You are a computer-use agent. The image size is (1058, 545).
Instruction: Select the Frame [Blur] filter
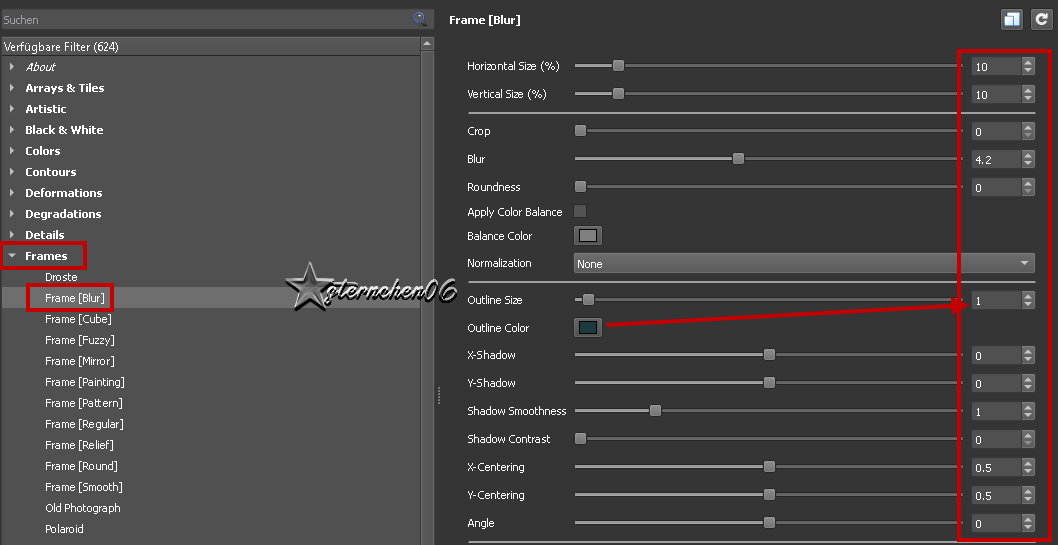75,298
